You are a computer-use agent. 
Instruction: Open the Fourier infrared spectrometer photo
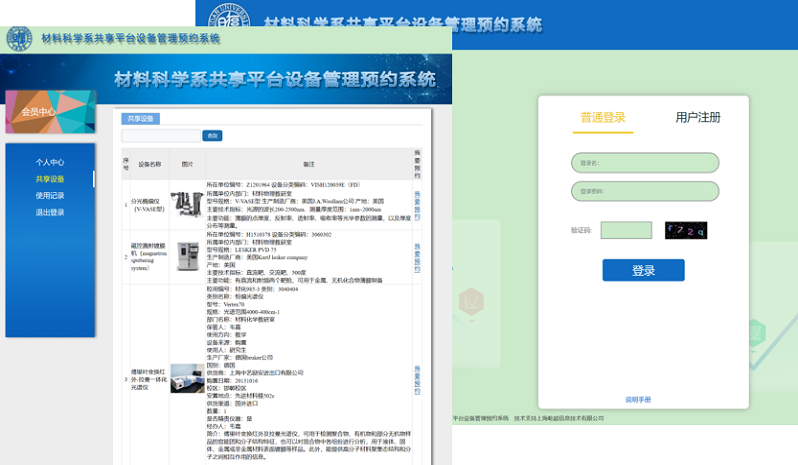click(x=186, y=379)
